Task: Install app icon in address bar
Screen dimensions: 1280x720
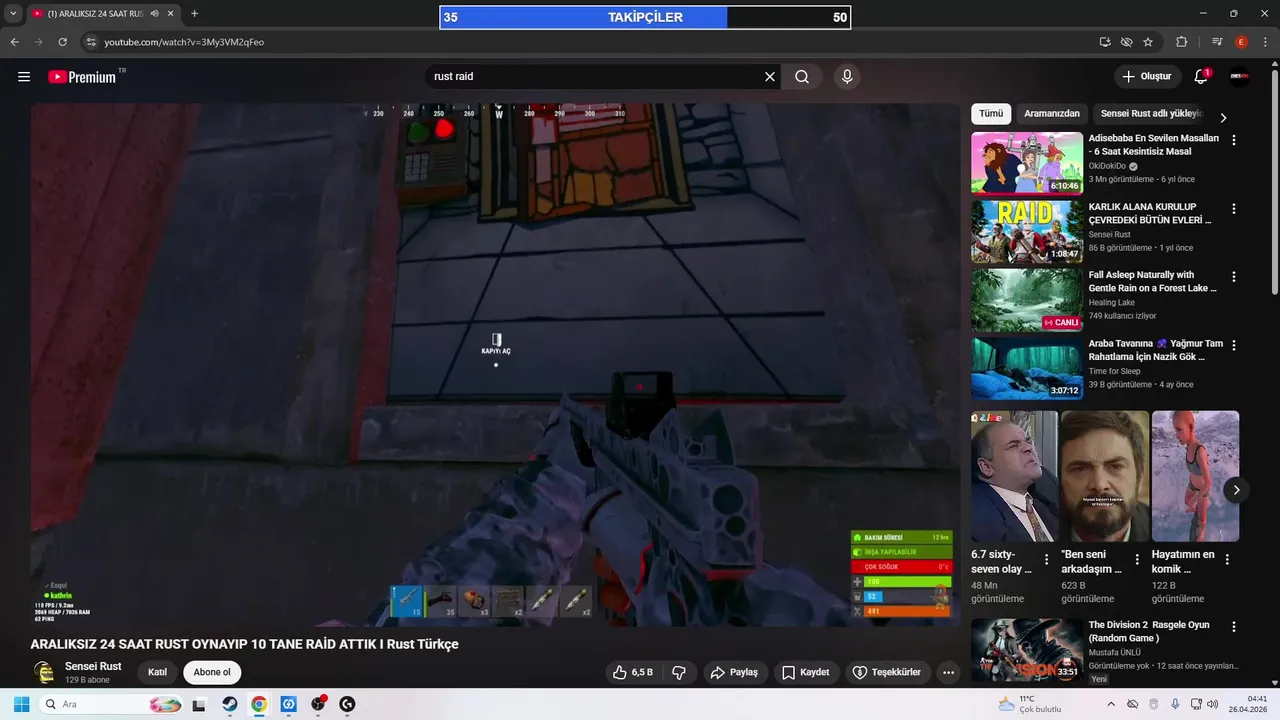Action: (x=1105, y=42)
